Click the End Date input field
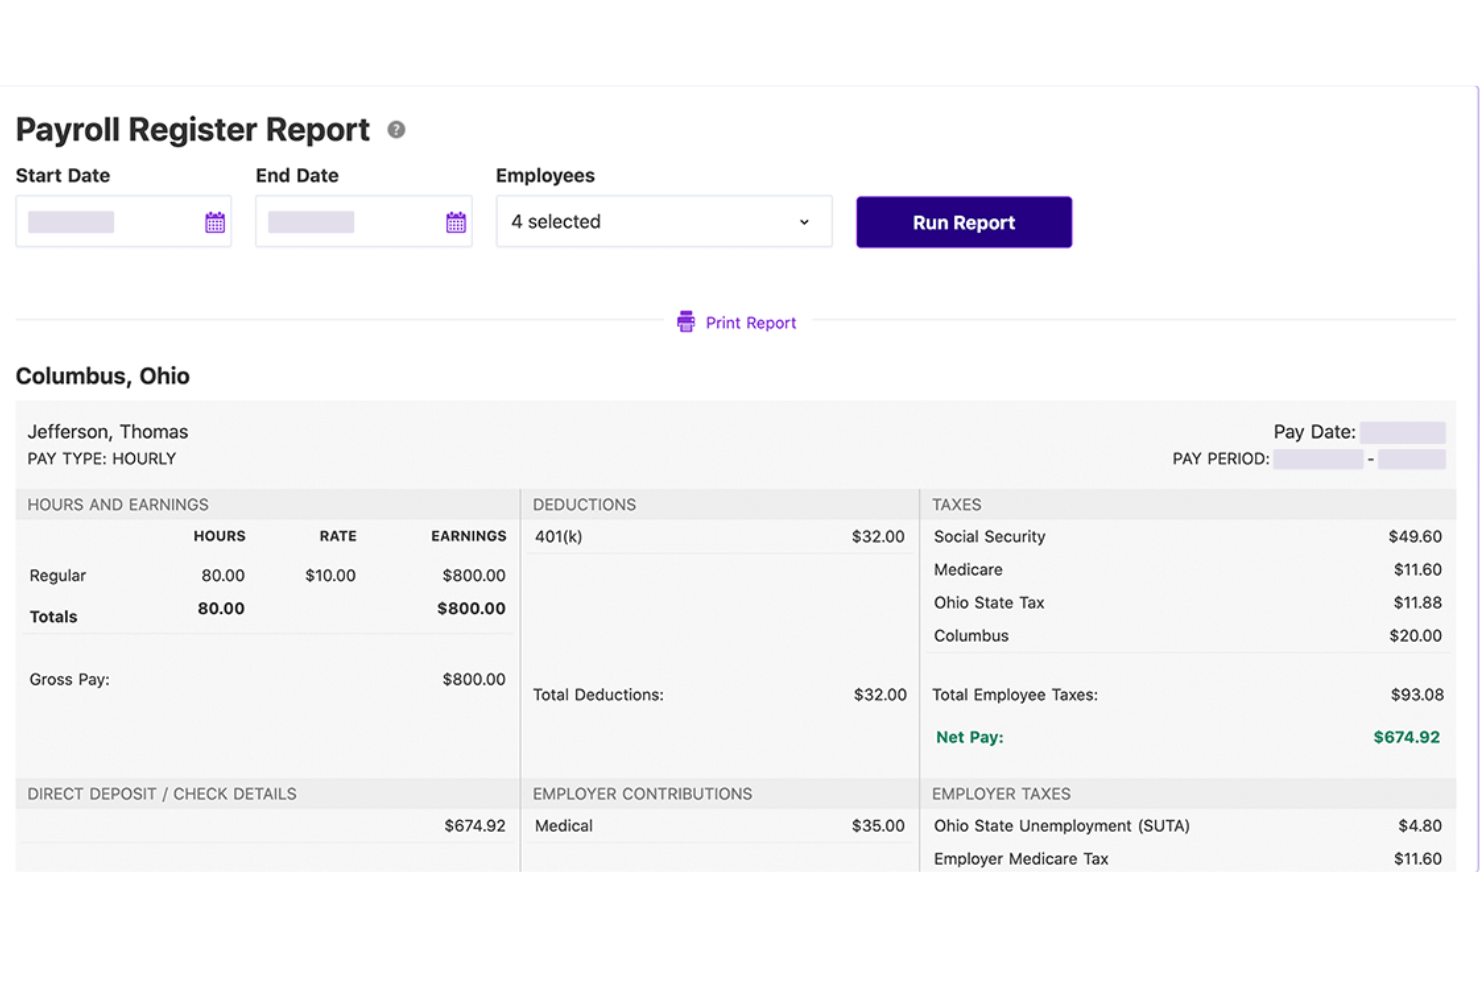The height and width of the screenshot is (987, 1480). [x=350, y=221]
